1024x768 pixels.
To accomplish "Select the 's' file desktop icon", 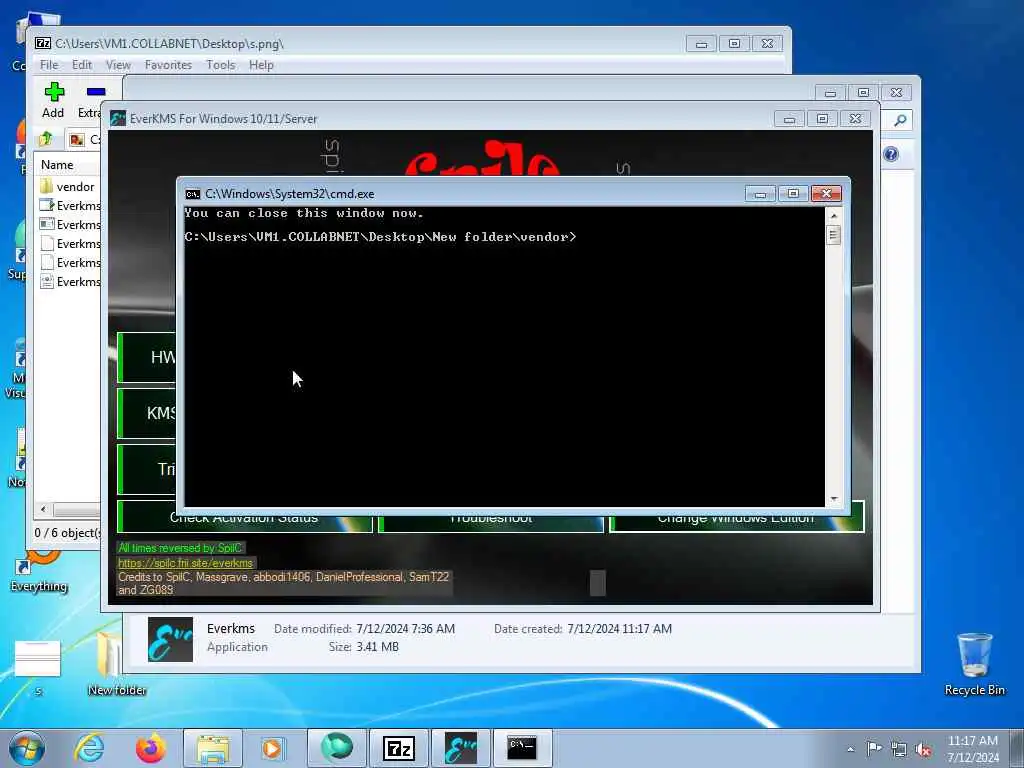I will 38,666.
